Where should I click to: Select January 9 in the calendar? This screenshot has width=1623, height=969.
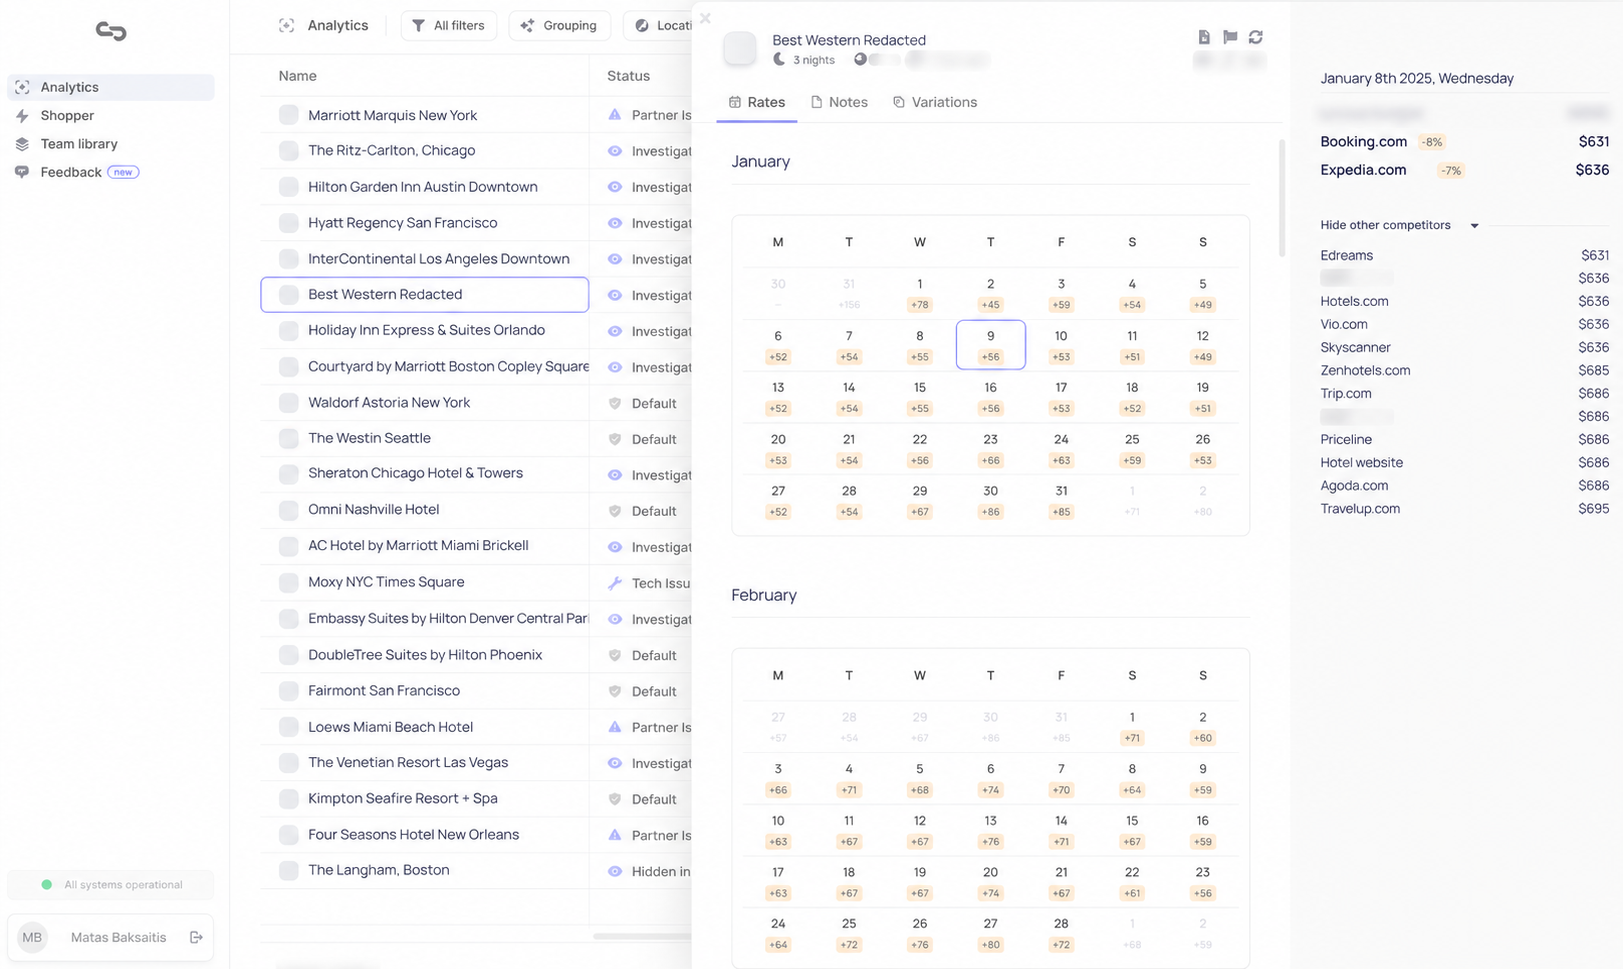[x=990, y=345]
